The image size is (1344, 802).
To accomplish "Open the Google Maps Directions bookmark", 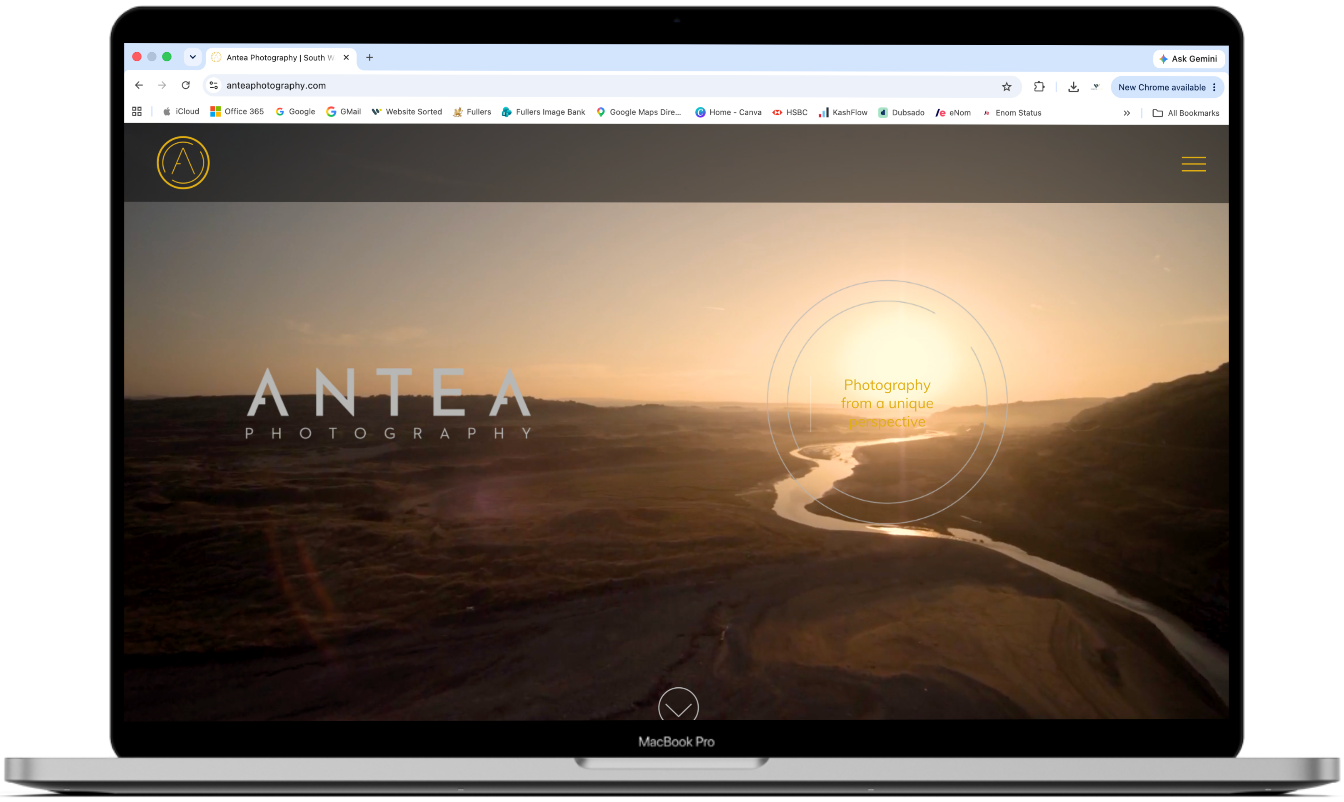I will [639, 112].
